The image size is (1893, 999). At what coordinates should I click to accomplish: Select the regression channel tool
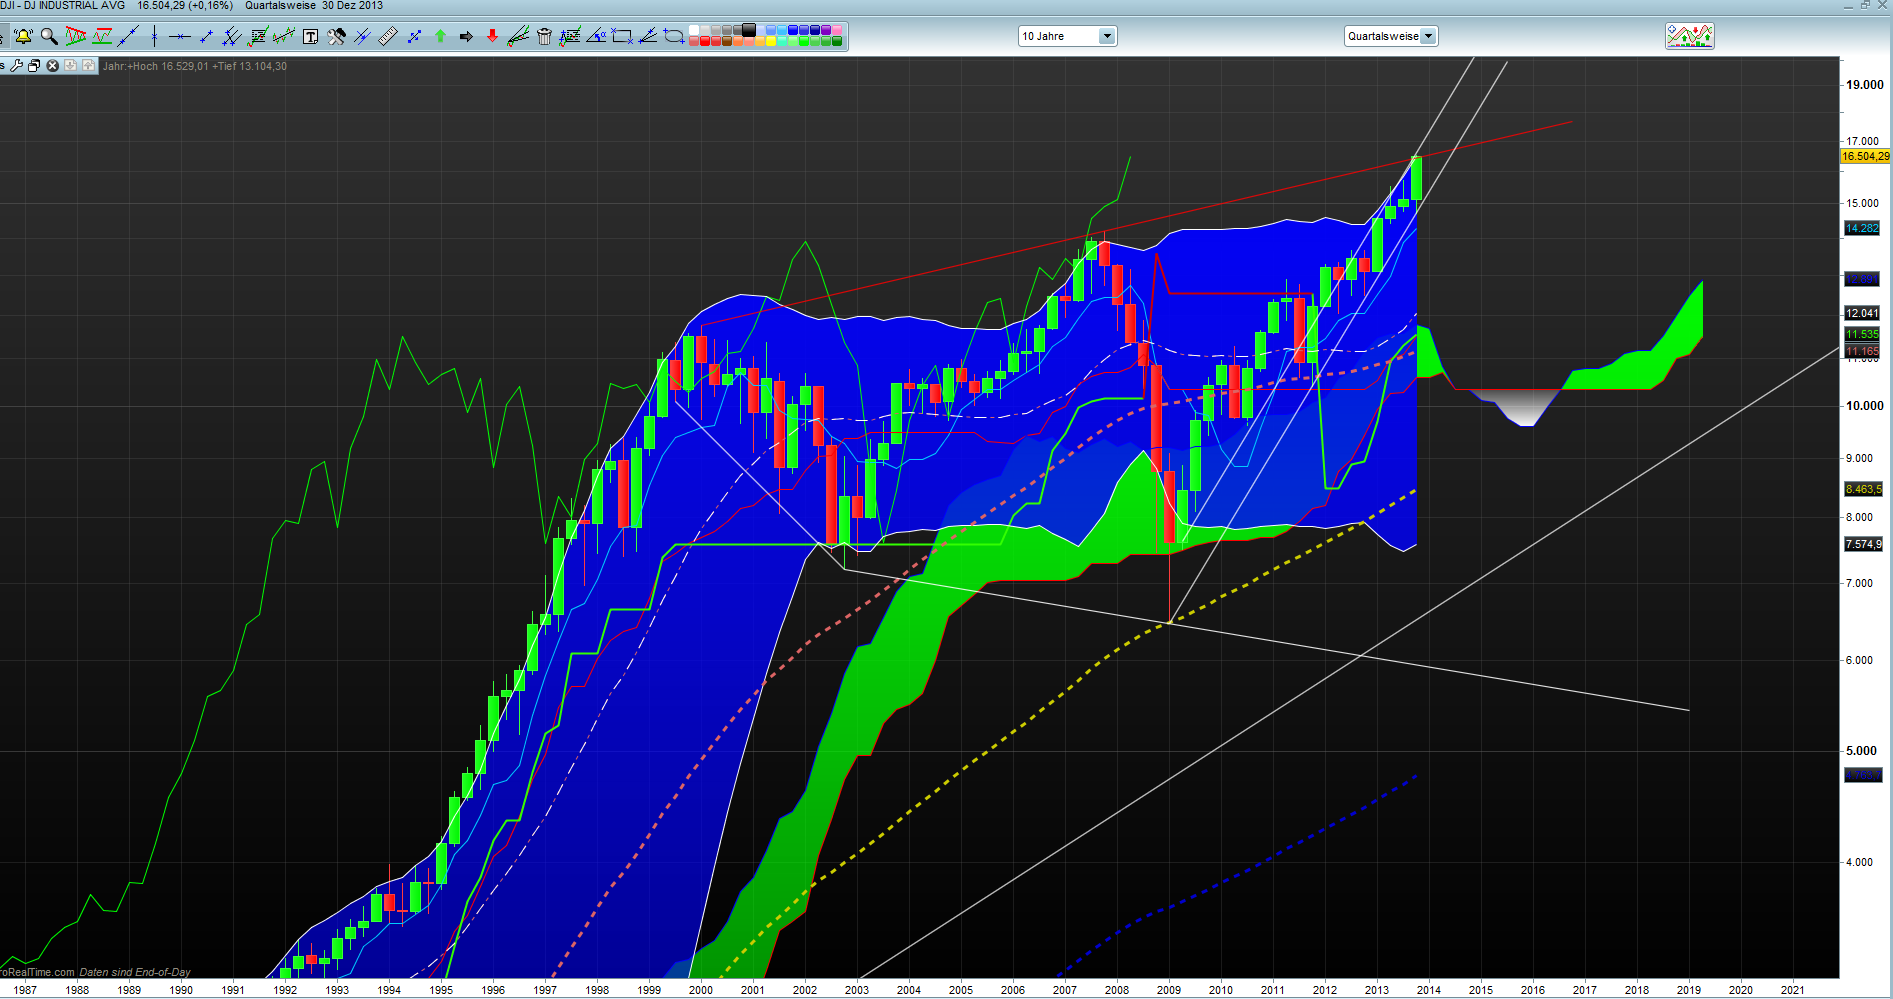click(284, 37)
